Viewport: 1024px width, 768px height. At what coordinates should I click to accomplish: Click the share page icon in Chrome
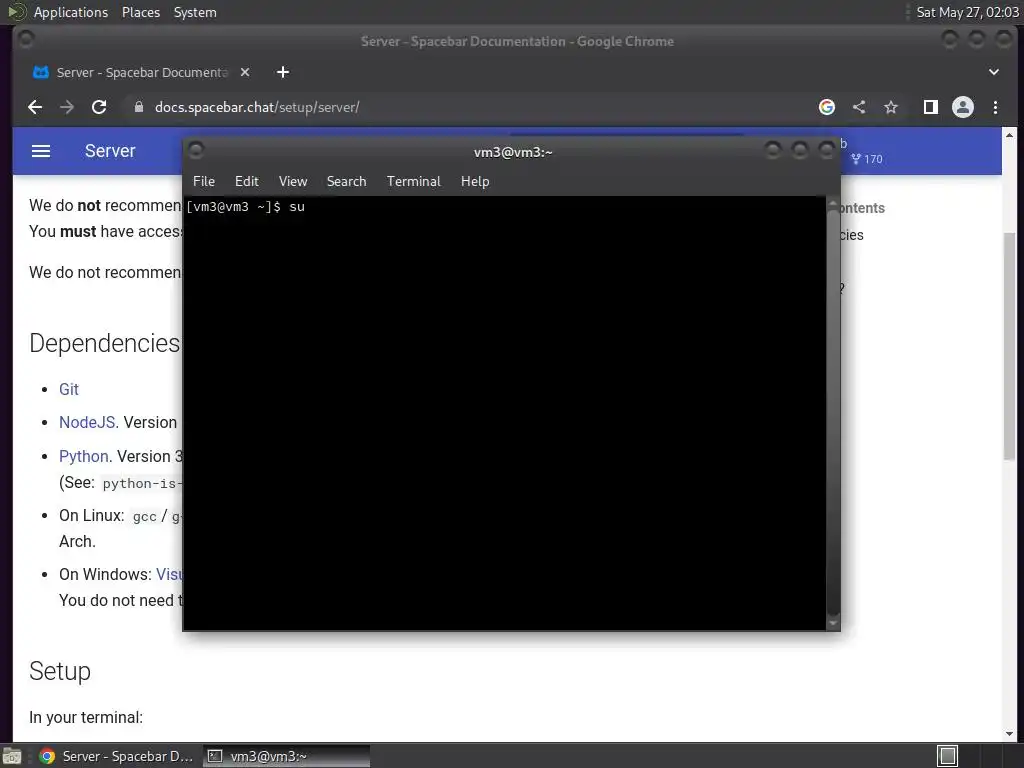pos(859,107)
